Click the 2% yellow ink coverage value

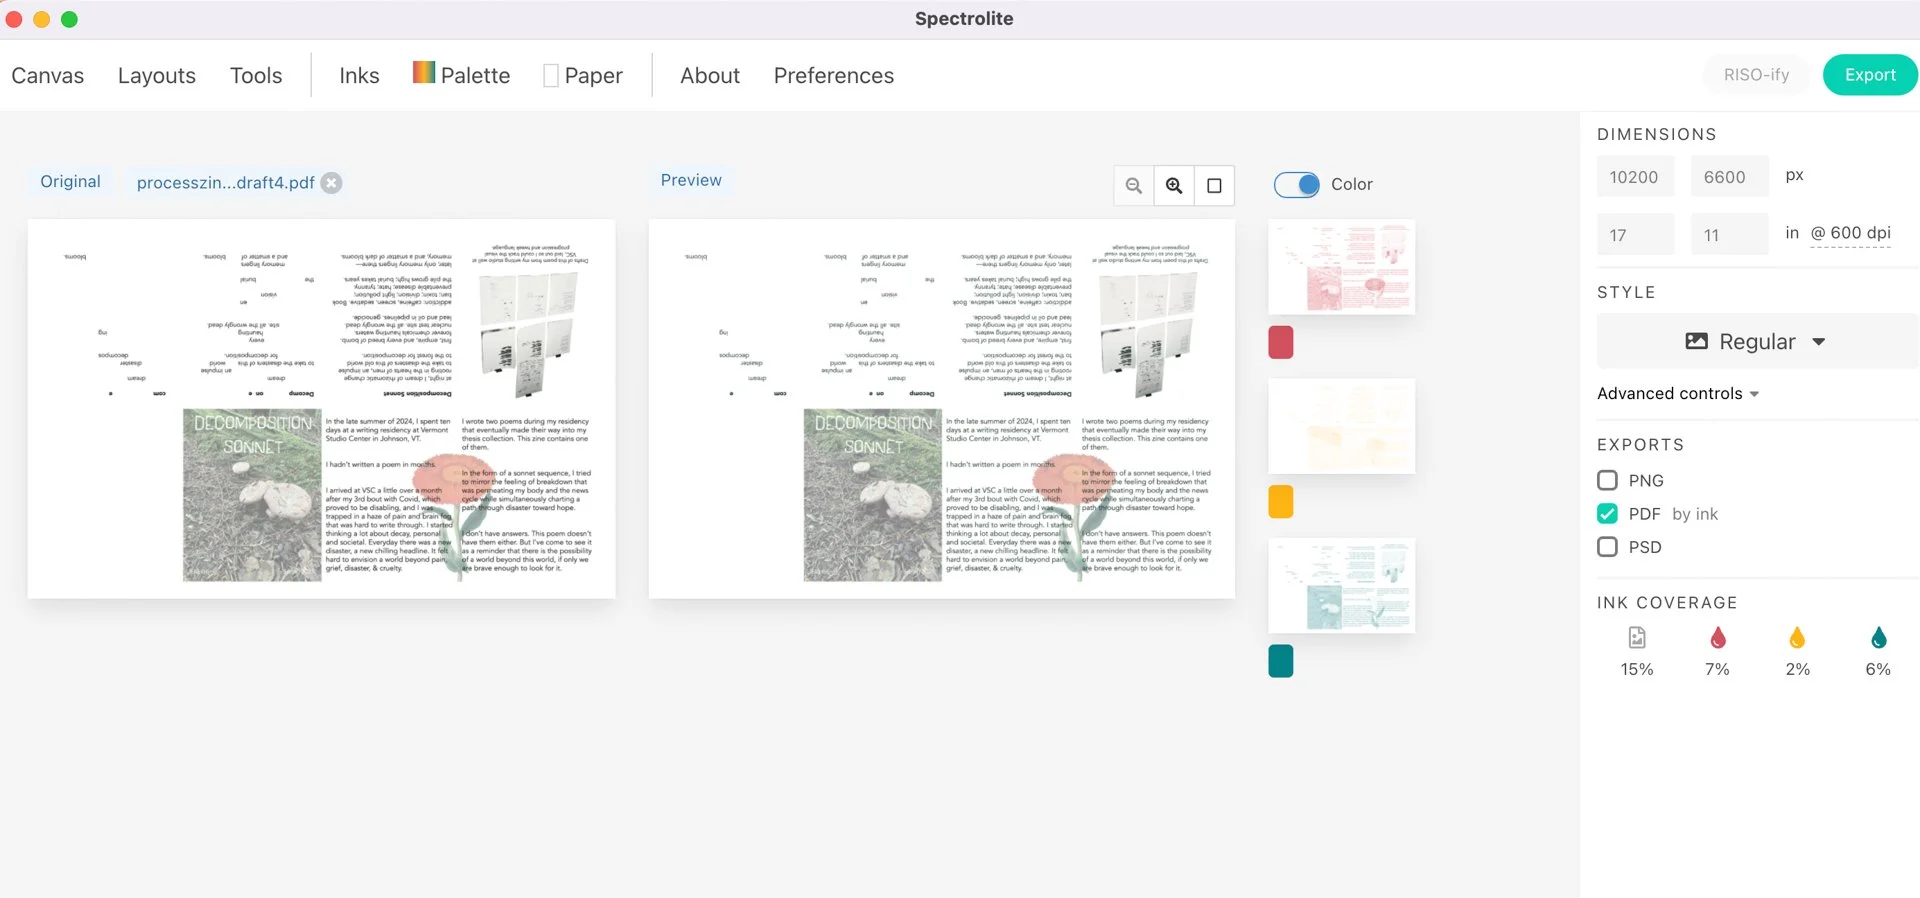click(1797, 670)
